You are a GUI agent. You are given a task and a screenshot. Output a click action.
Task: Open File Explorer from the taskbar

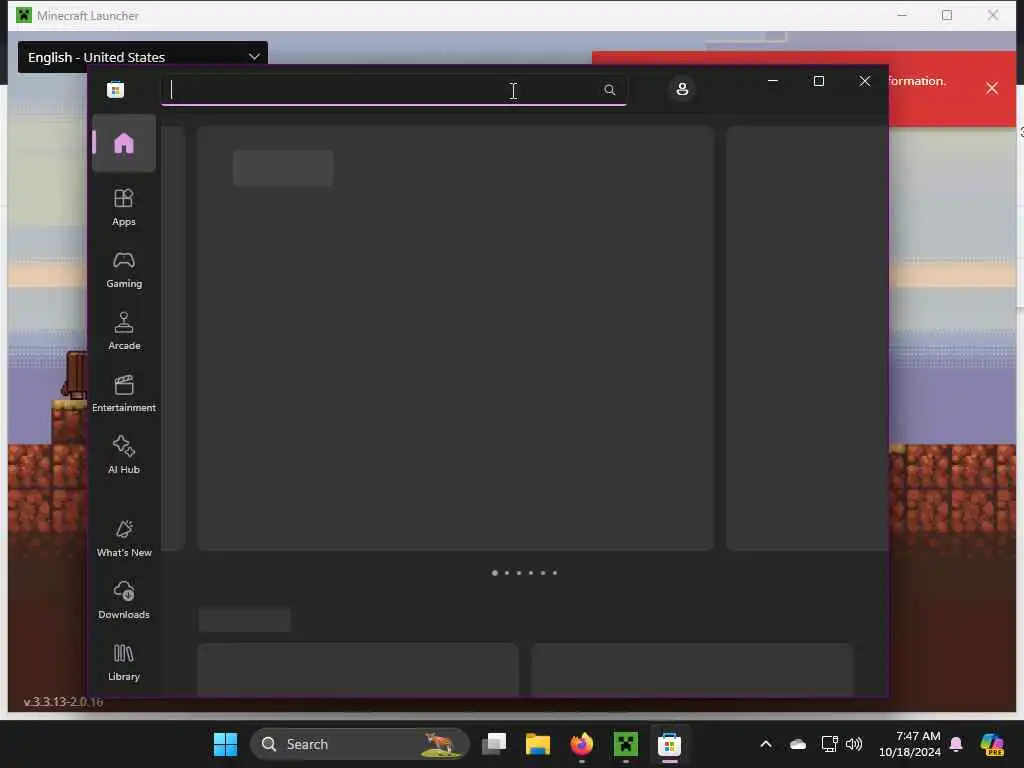point(537,744)
